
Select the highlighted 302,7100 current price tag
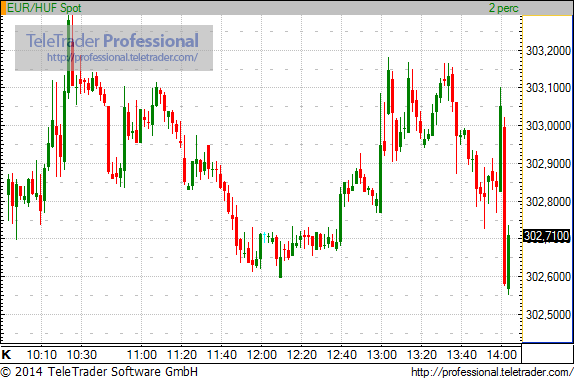coord(547,236)
